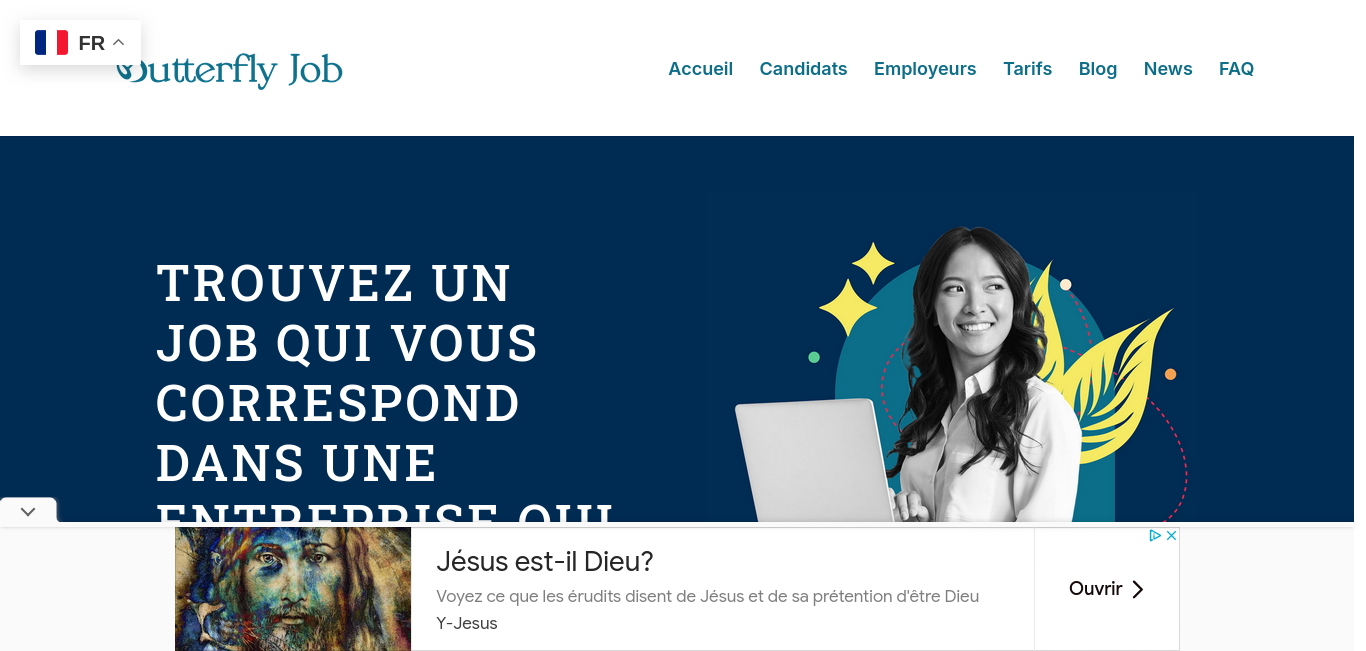Click the 'Jésus est-il Dieu?' ad title
Screen dimensions: 1366x651
(544, 561)
